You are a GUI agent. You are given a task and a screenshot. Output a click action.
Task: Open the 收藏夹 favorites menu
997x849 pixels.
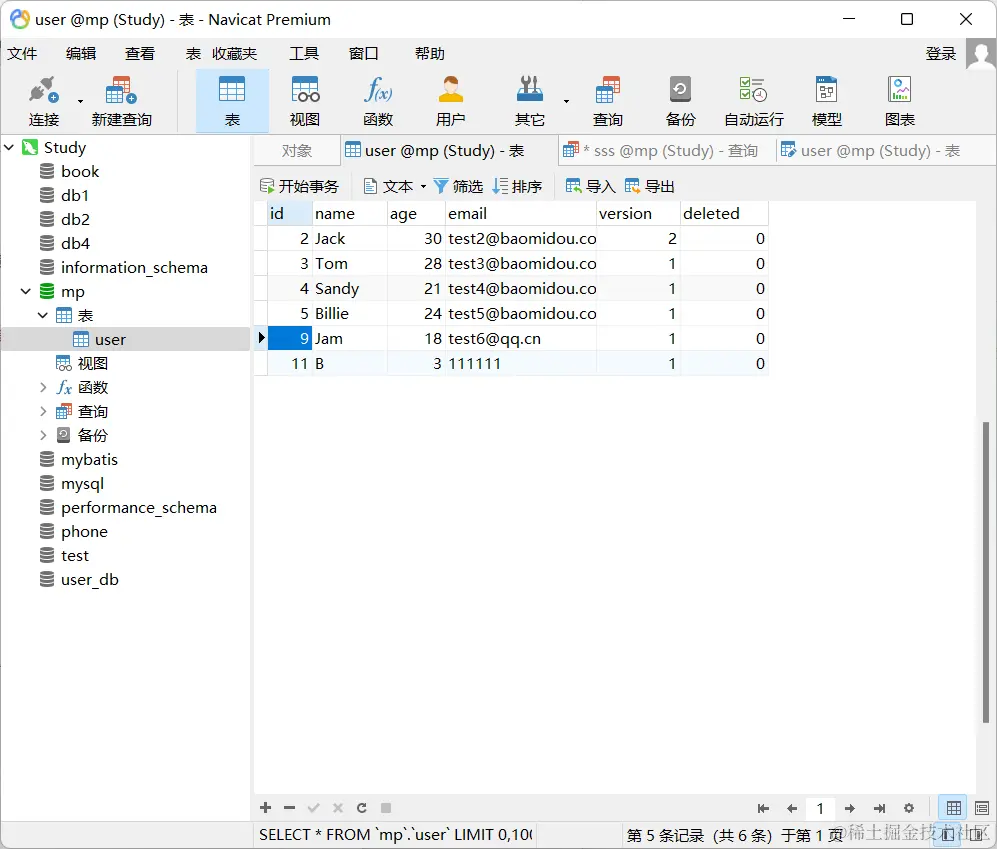[x=235, y=54]
